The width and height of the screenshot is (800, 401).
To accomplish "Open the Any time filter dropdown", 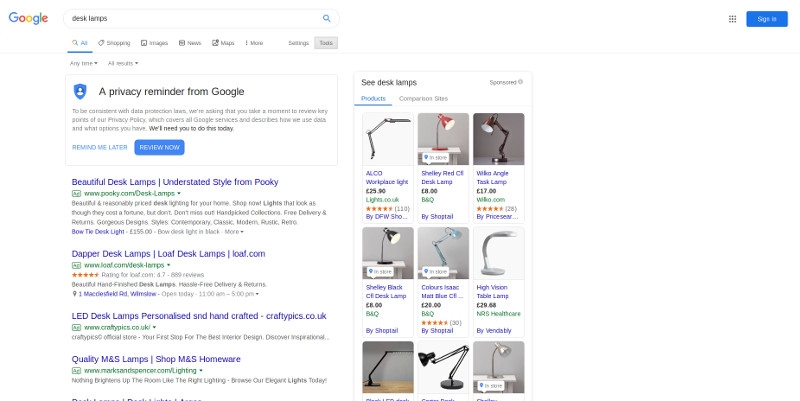I will tap(84, 64).
